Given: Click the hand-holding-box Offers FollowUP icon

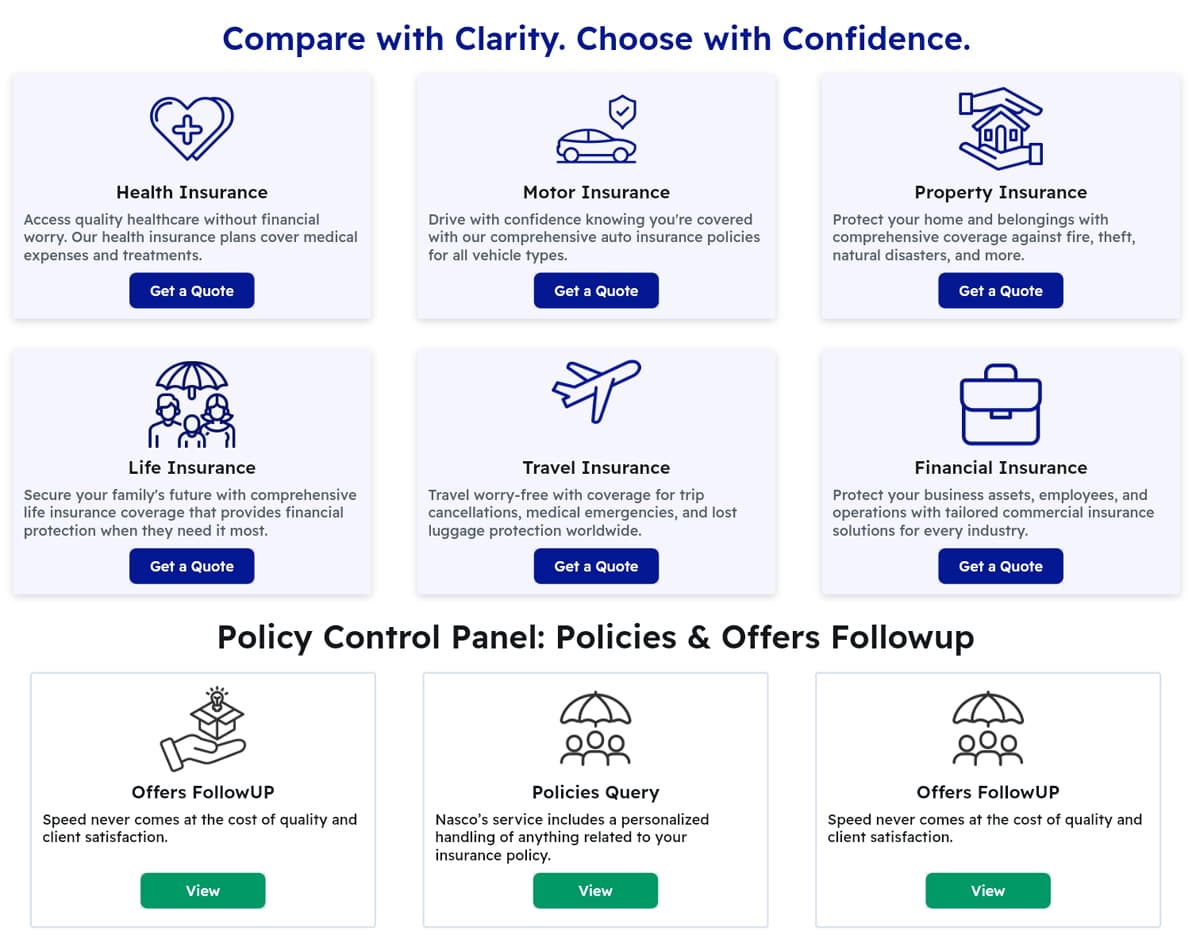Looking at the screenshot, I should coord(203,729).
